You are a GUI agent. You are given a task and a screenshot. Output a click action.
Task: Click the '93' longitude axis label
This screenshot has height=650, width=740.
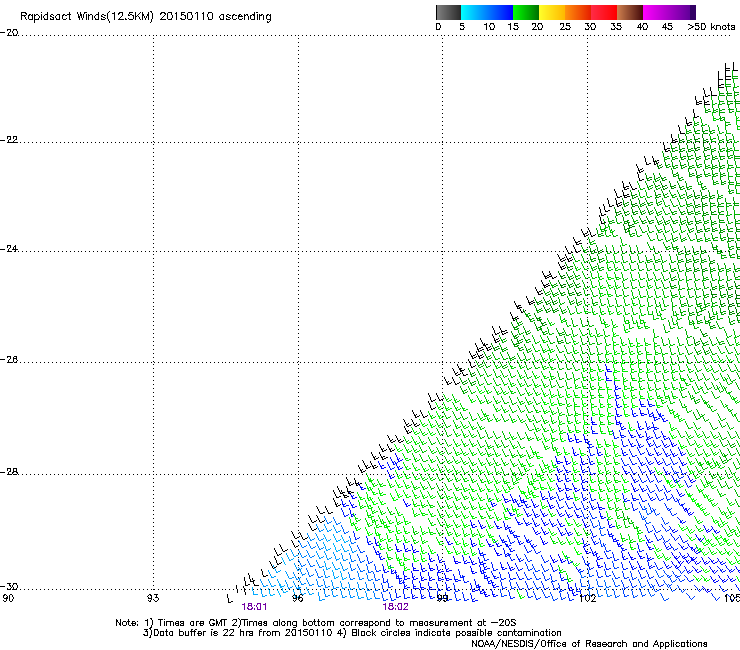[153, 598]
